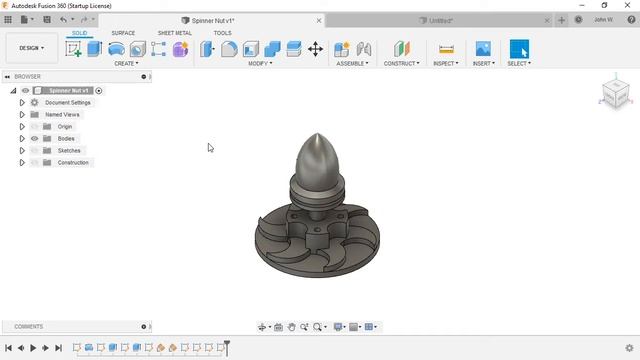Expand the Named Views node
This screenshot has height=360, width=640.
22,115
